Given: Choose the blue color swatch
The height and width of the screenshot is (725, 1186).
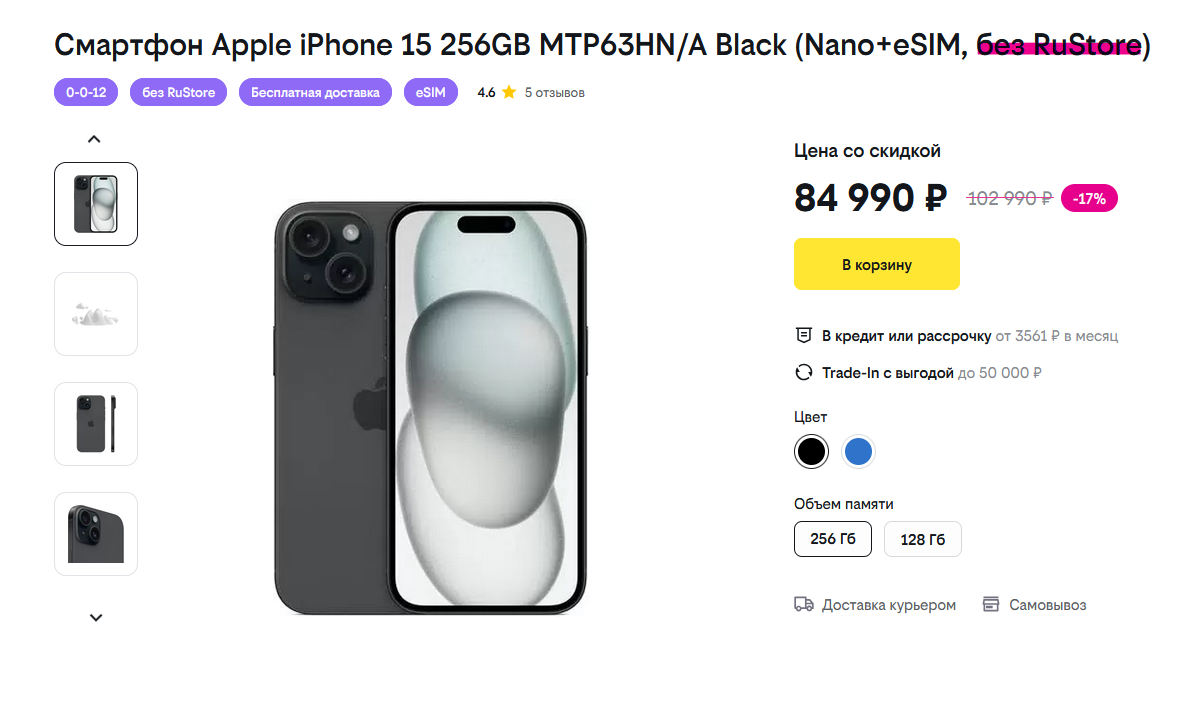Looking at the screenshot, I should (x=858, y=452).
